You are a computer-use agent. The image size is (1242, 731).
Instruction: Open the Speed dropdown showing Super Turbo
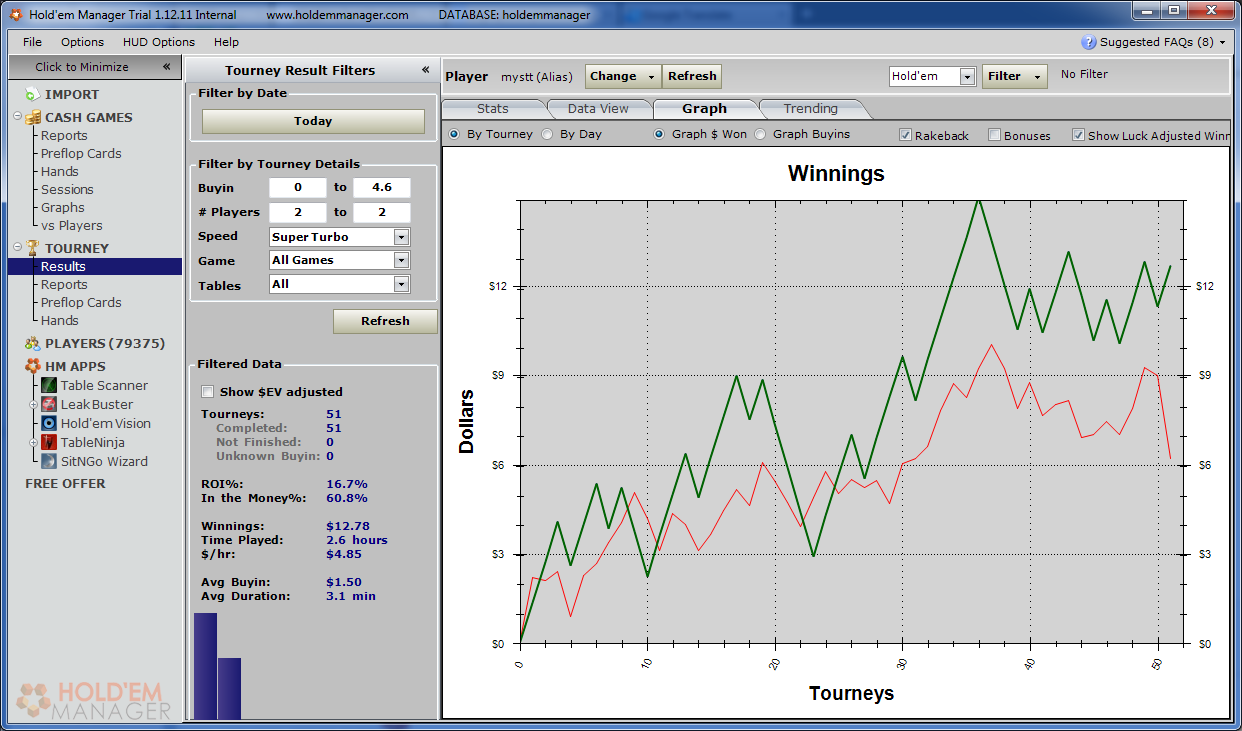pyautogui.click(x=401, y=237)
